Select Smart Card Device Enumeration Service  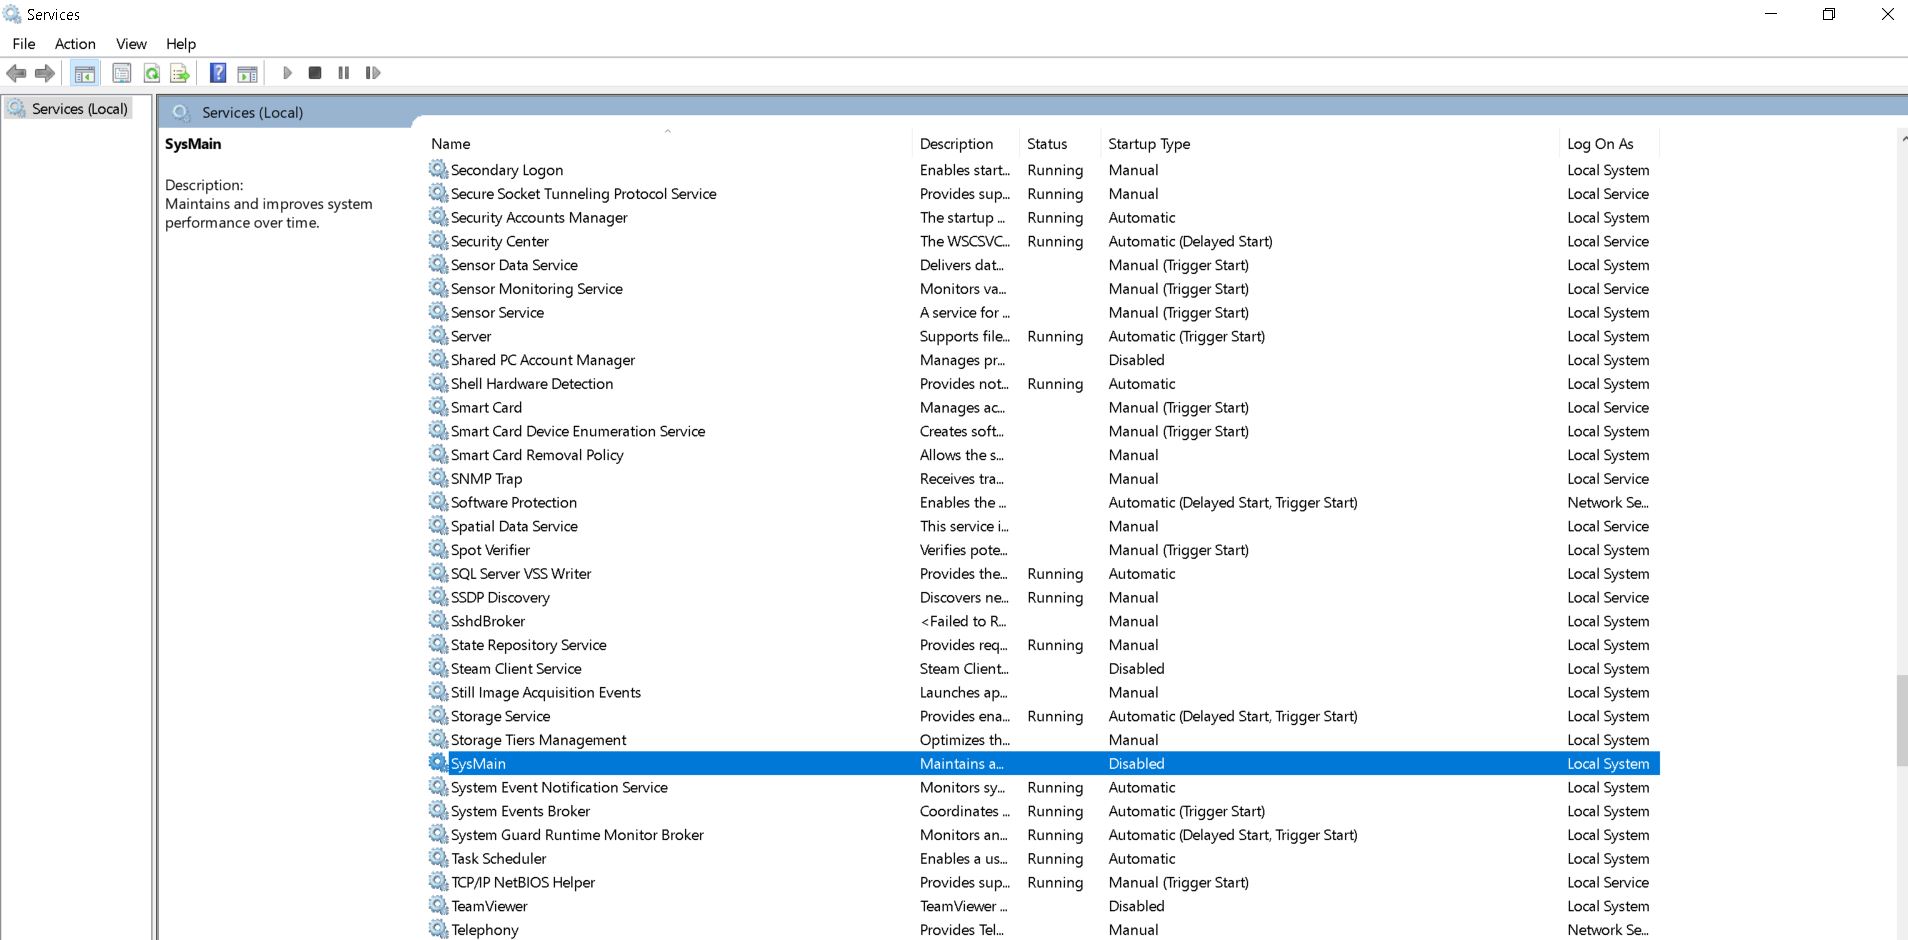tap(1043, 431)
